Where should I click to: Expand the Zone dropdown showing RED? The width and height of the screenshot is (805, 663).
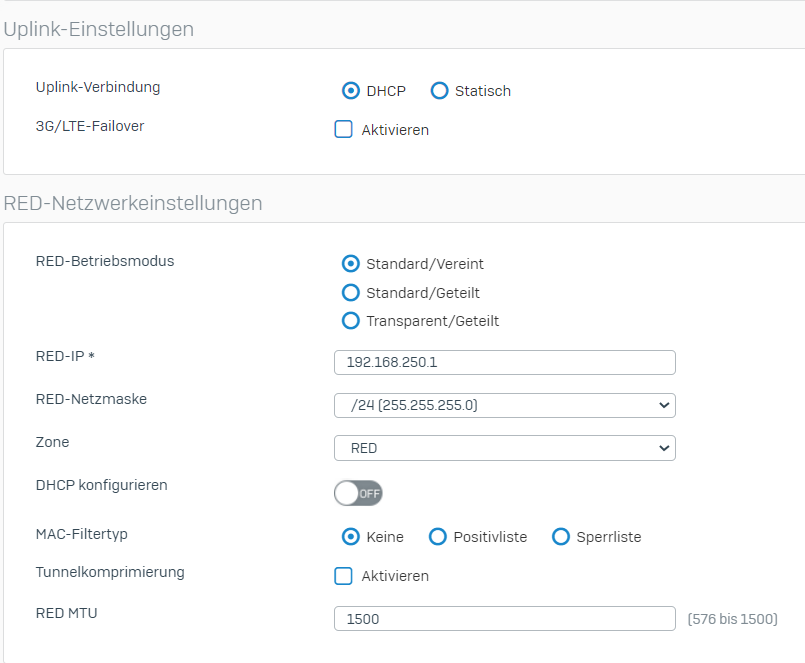(x=505, y=448)
